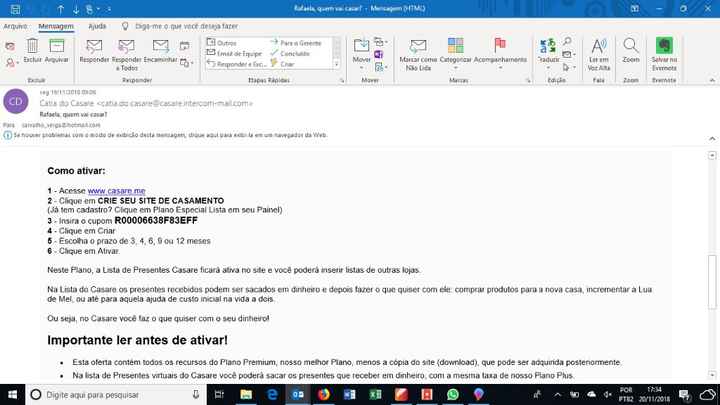The image size is (720, 405).
Task: Click Salvar no Evernote
Action: pyautogui.click(x=664, y=55)
